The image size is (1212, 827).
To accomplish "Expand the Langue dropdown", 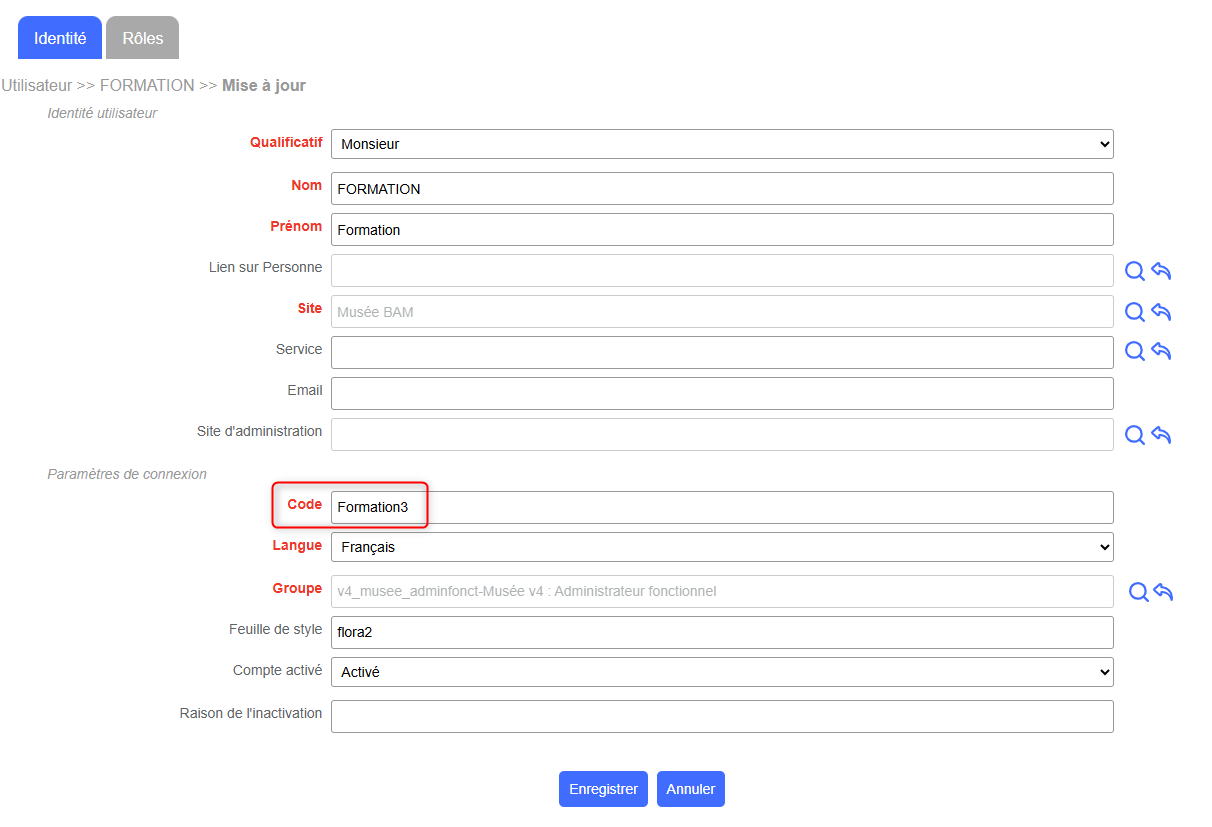I will (x=722, y=547).
